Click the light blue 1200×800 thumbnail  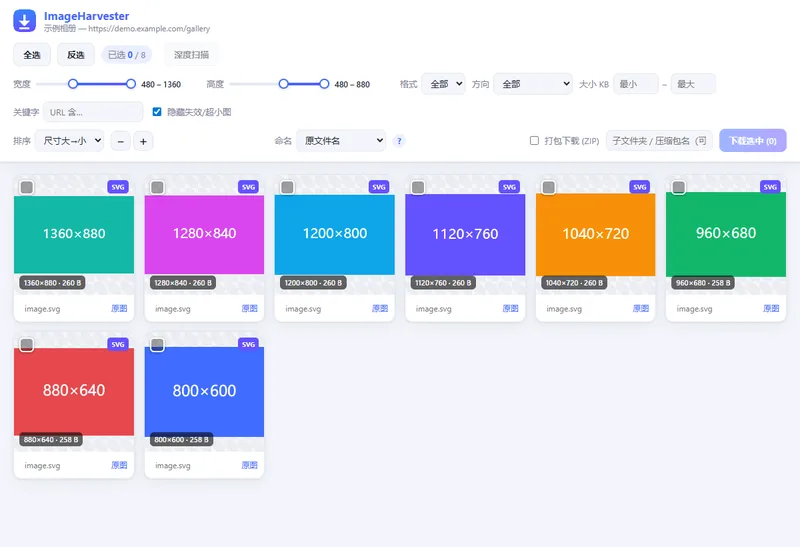click(335, 234)
